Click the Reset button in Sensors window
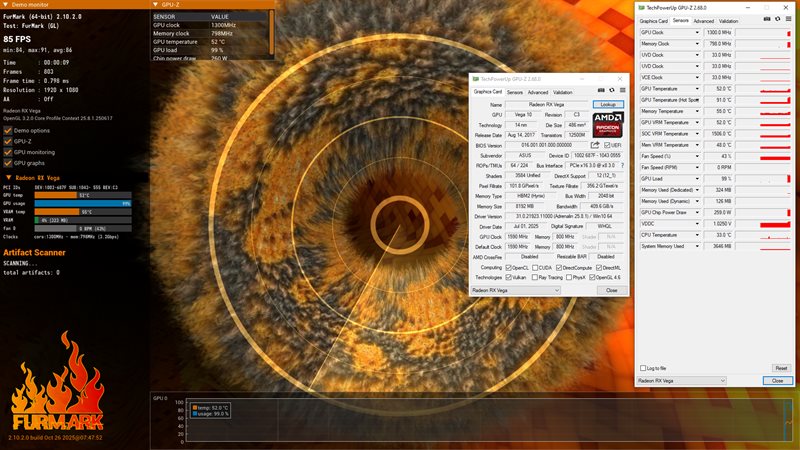The image size is (800, 450). tap(781, 368)
